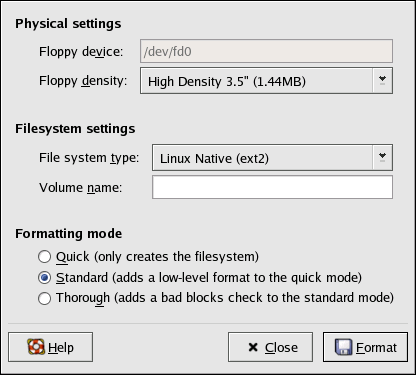Expand the File system type dropdown arrow
Screen dimensions: 416x375
(382, 157)
